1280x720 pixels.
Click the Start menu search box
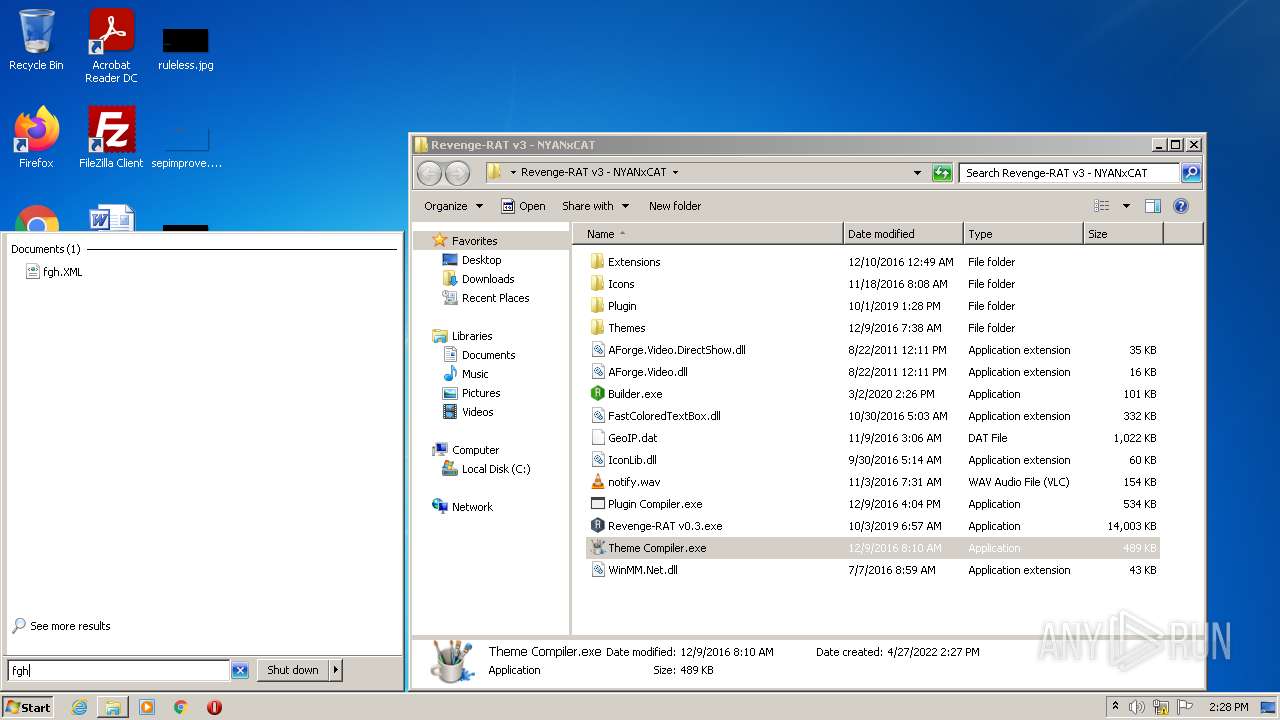pos(119,670)
